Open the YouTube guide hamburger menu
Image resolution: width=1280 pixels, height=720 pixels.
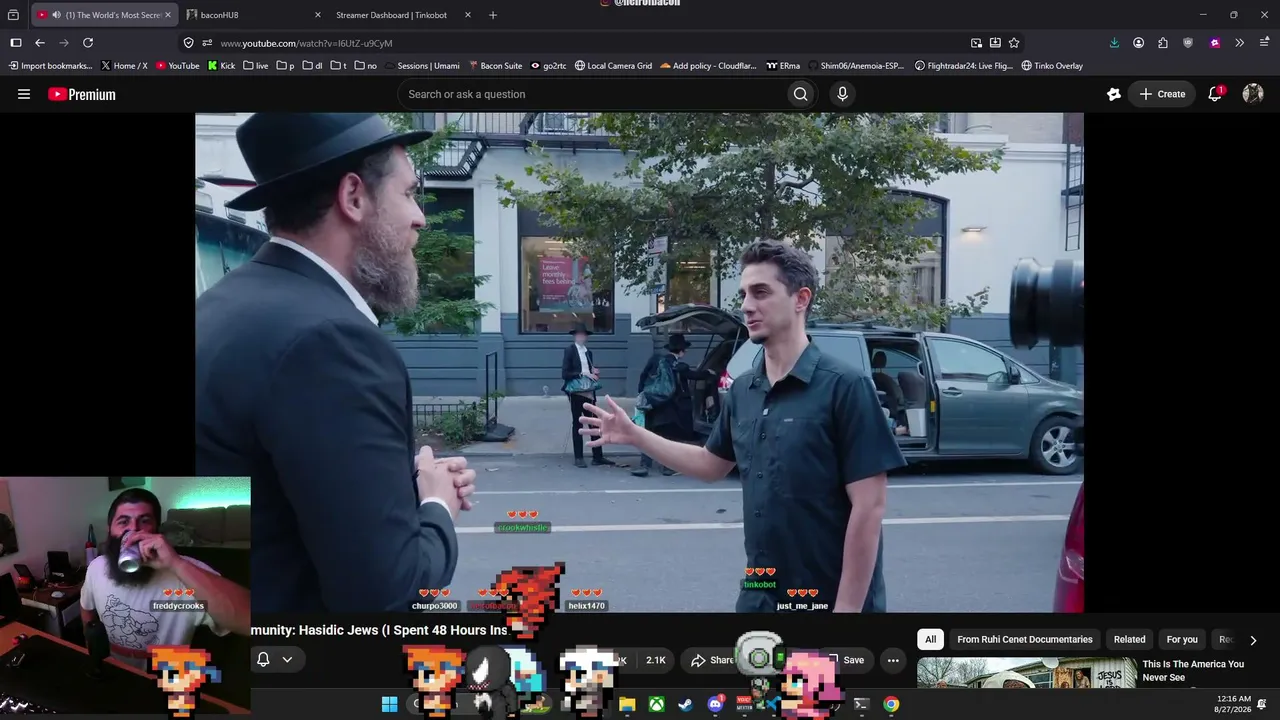pos(24,94)
